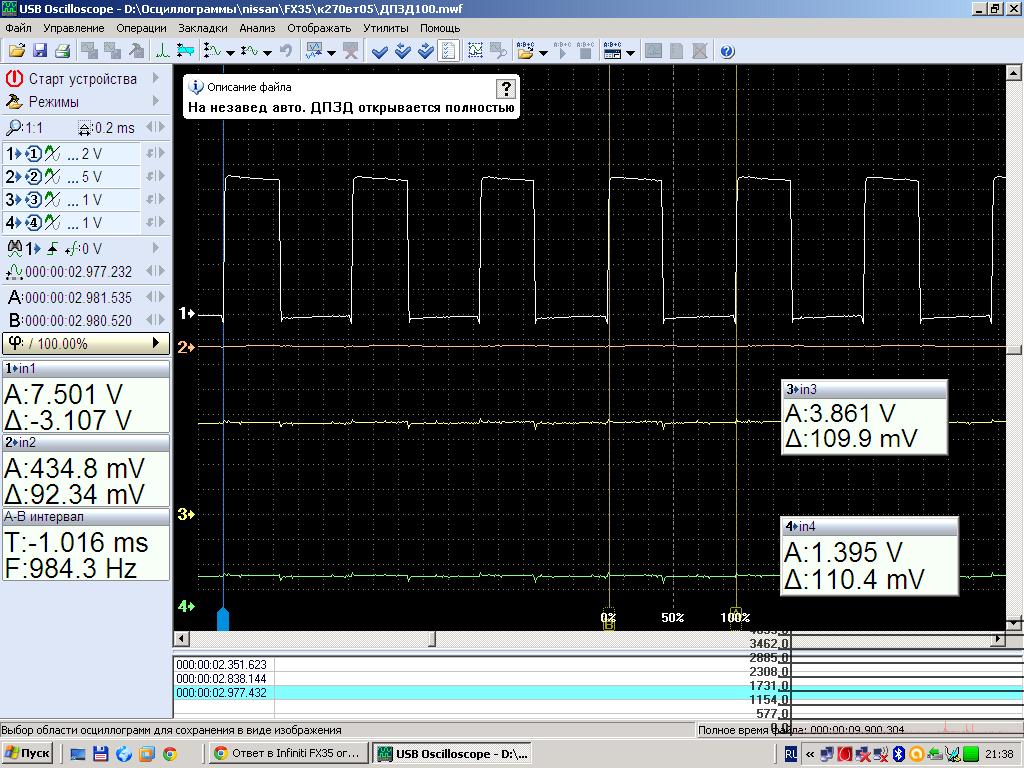Click the open file folder icon
This screenshot has height=768, width=1024.
[16, 51]
